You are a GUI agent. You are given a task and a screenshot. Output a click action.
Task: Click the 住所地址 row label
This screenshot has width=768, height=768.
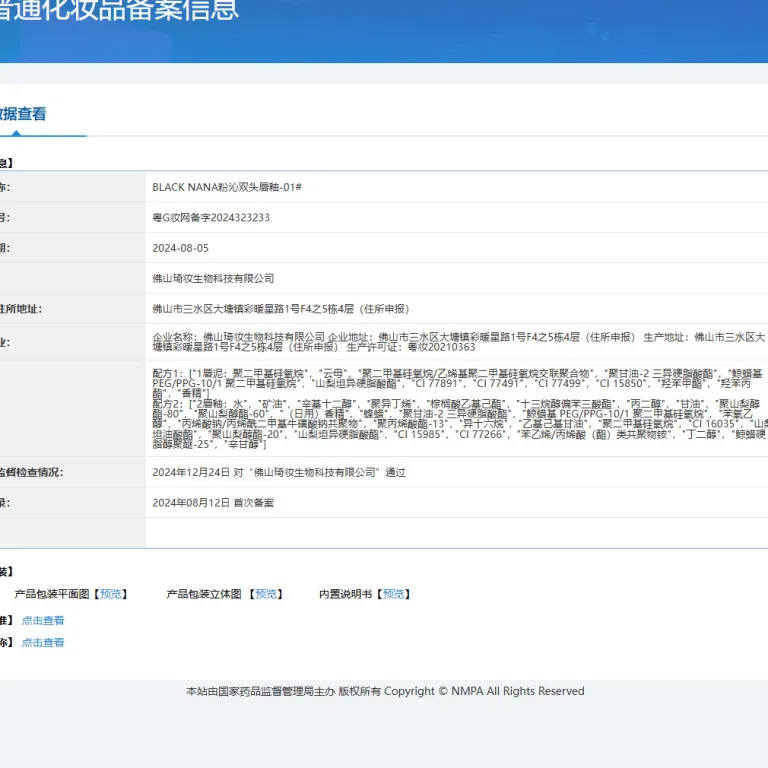tap(21, 309)
